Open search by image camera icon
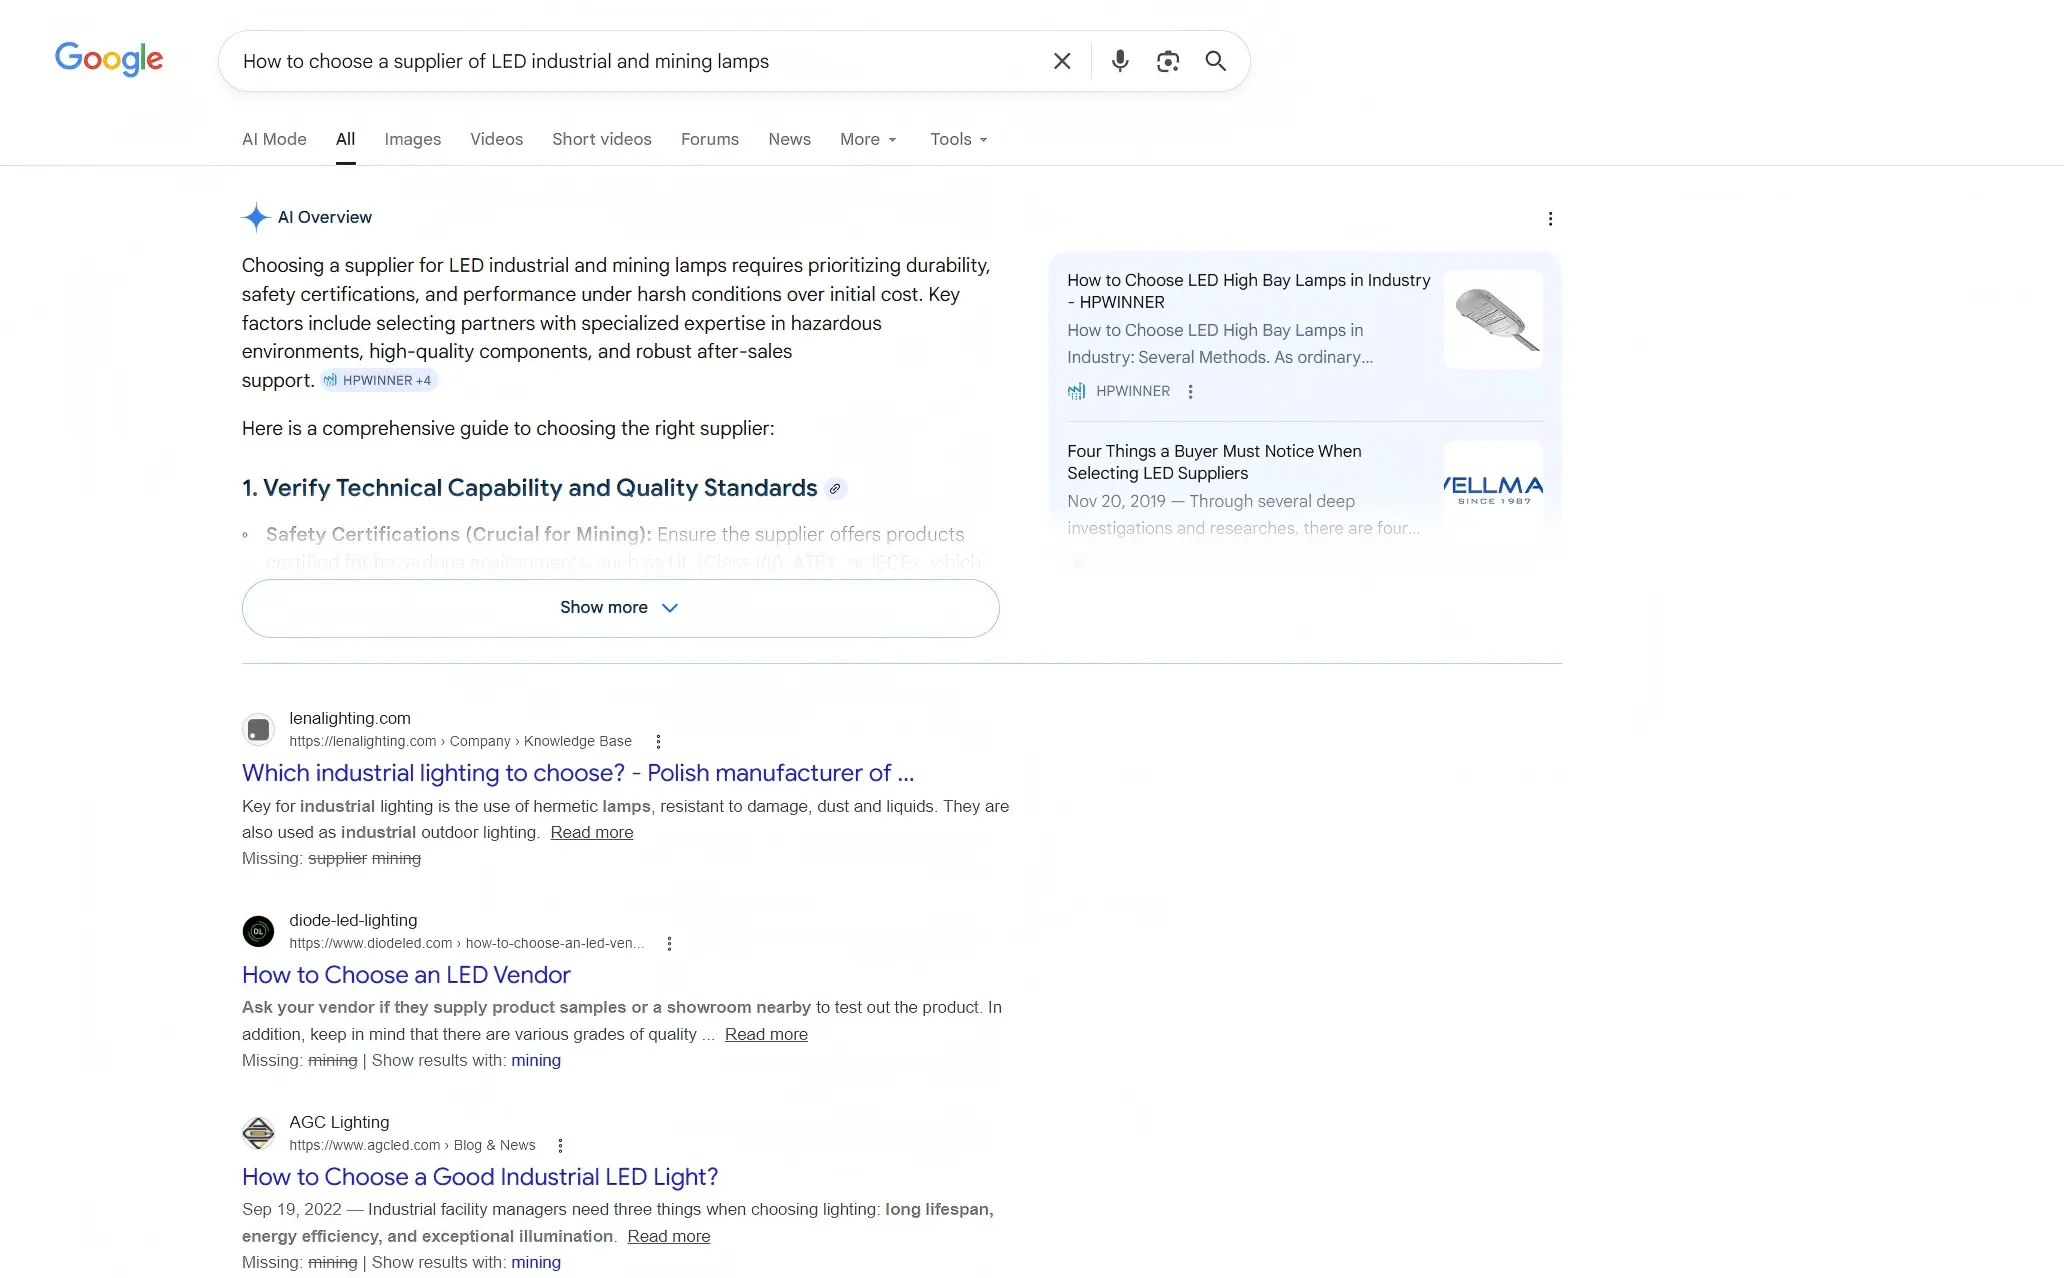This screenshot has width=2064, height=1278. click(1168, 61)
